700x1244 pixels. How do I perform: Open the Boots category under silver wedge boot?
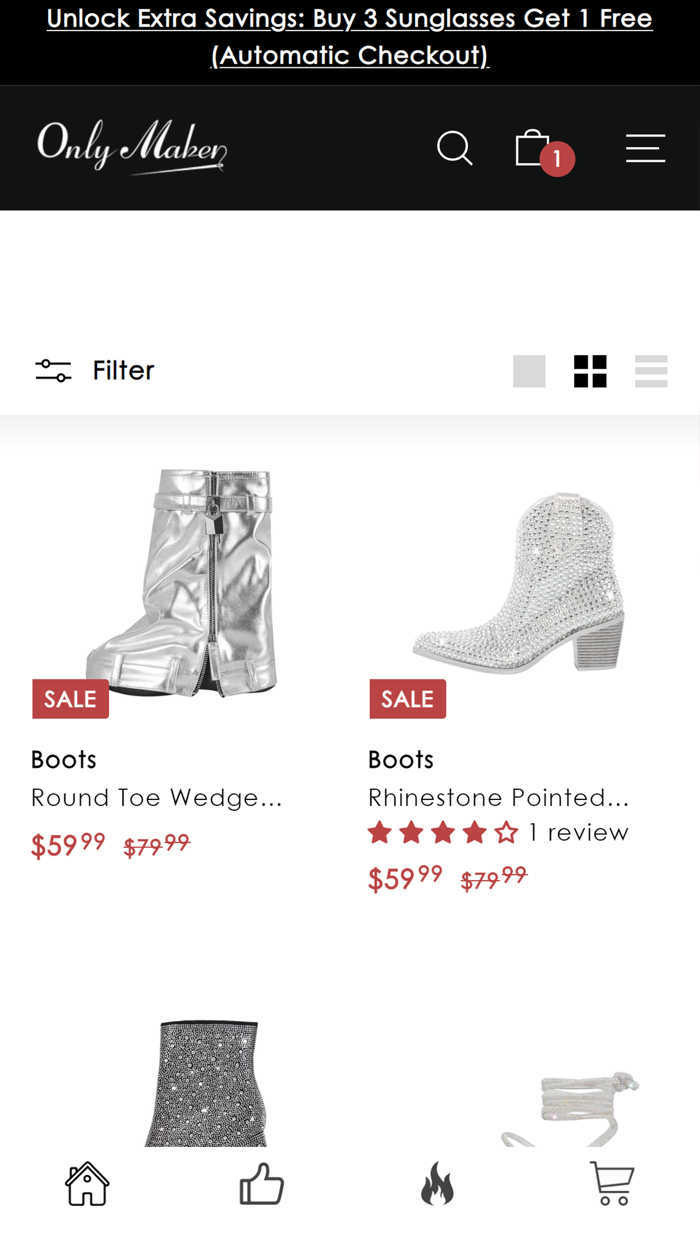pos(63,759)
